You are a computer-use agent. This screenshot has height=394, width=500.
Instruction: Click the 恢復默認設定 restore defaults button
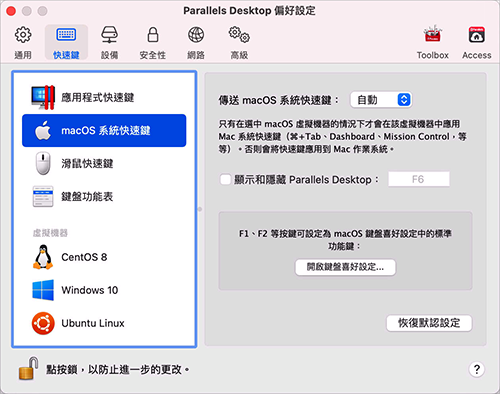coord(429,323)
